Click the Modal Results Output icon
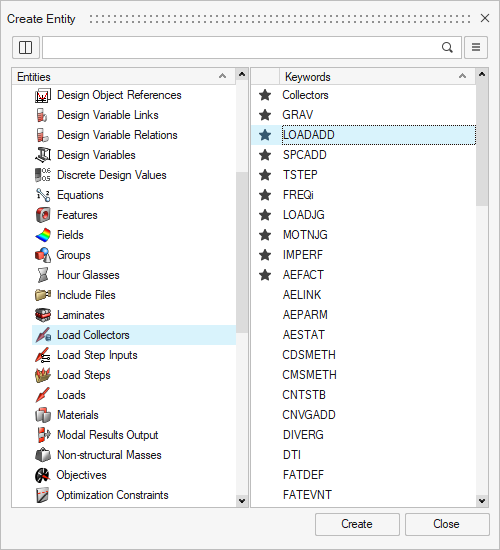 pyautogui.click(x=43, y=435)
